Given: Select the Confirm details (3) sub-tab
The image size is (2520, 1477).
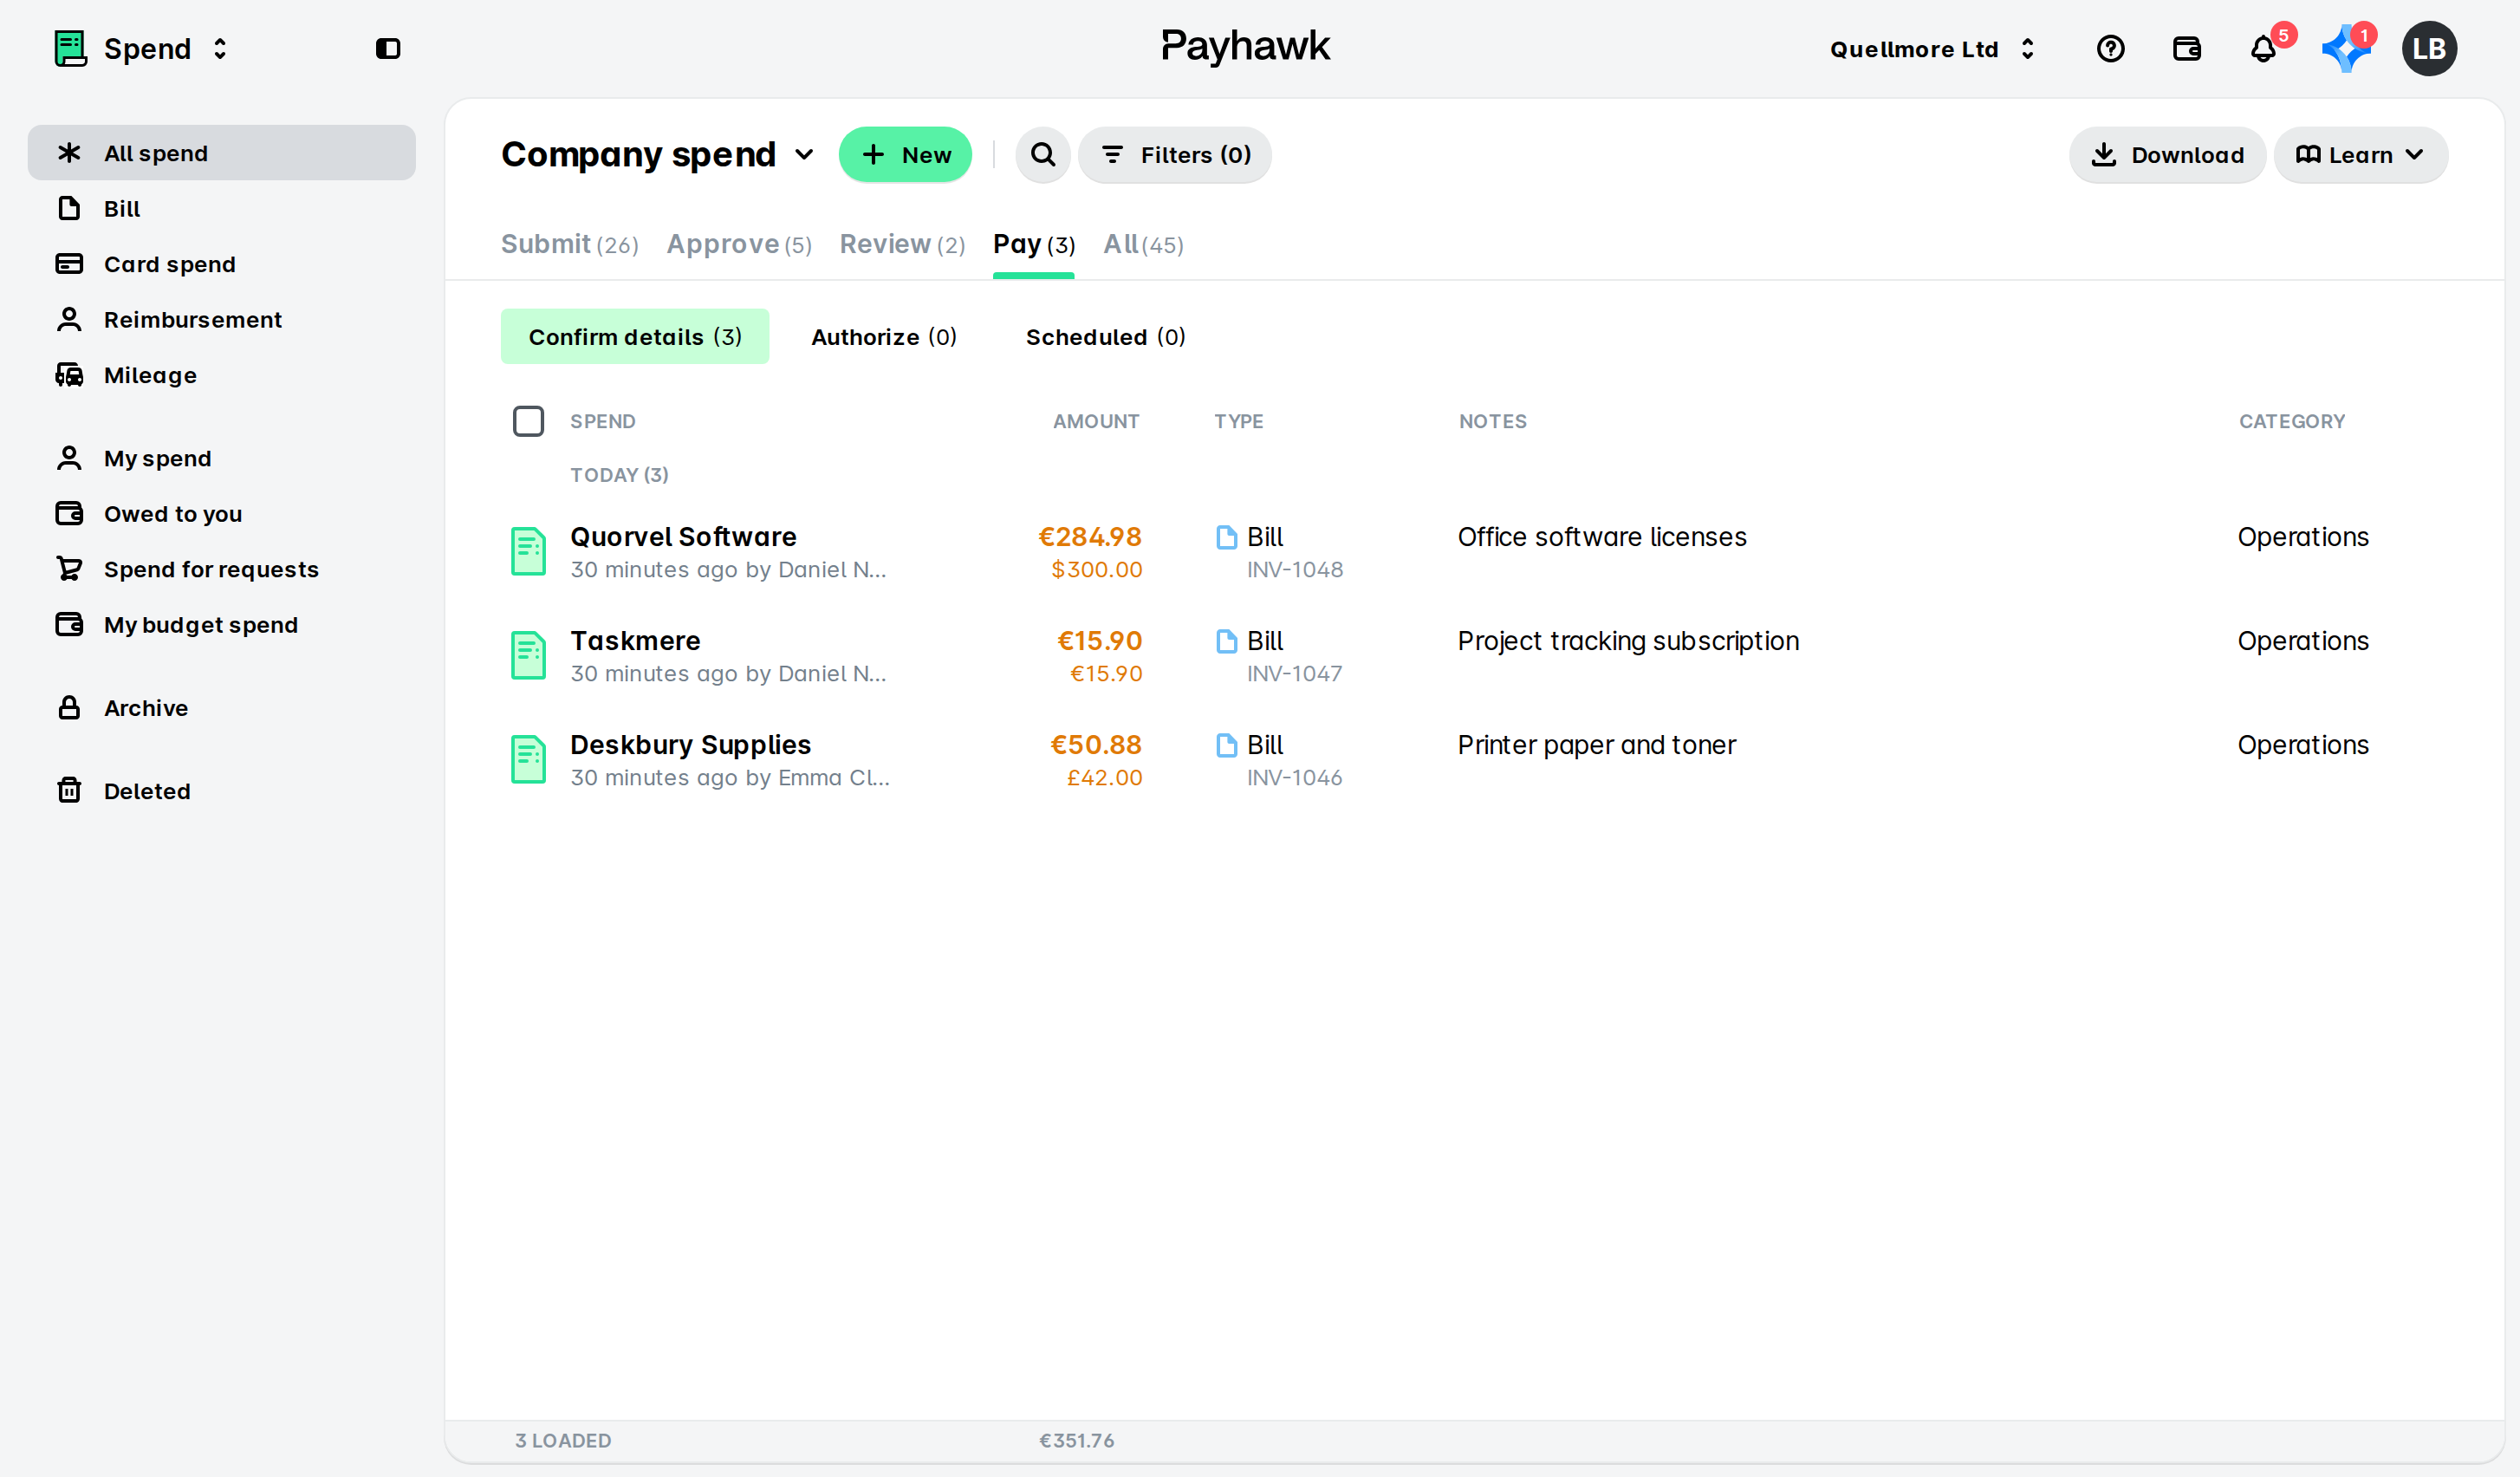Looking at the screenshot, I should coord(635,336).
